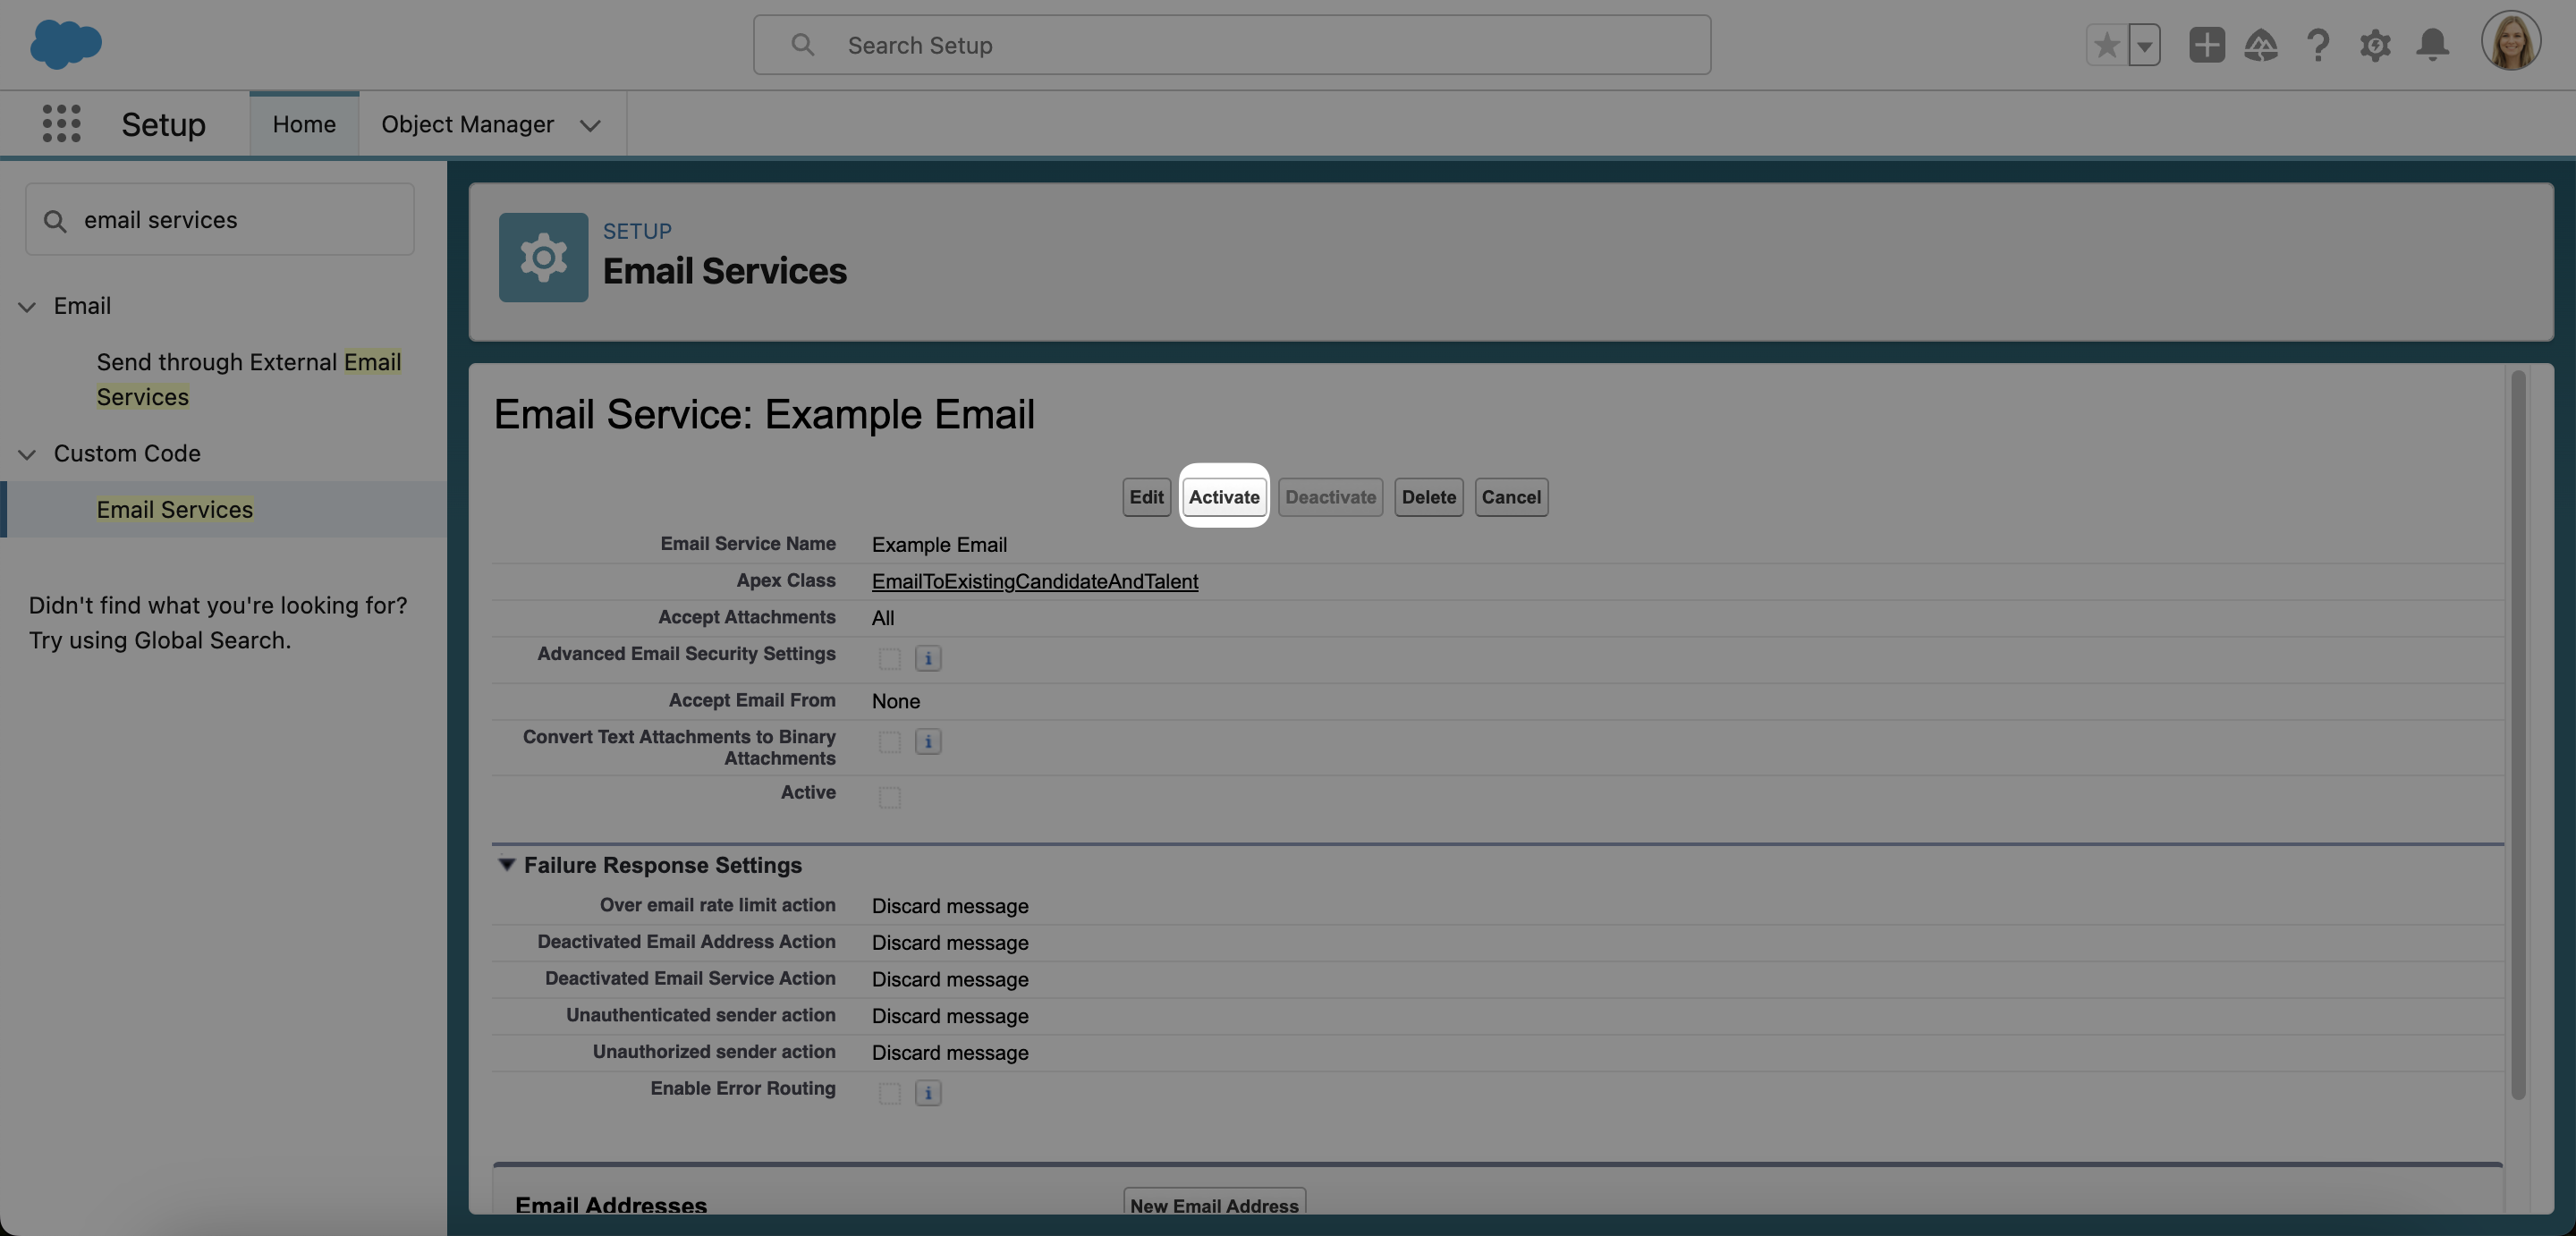Expand the Failure Response Settings section
This screenshot has width=2576, height=1236.
(x=504, y=863)
